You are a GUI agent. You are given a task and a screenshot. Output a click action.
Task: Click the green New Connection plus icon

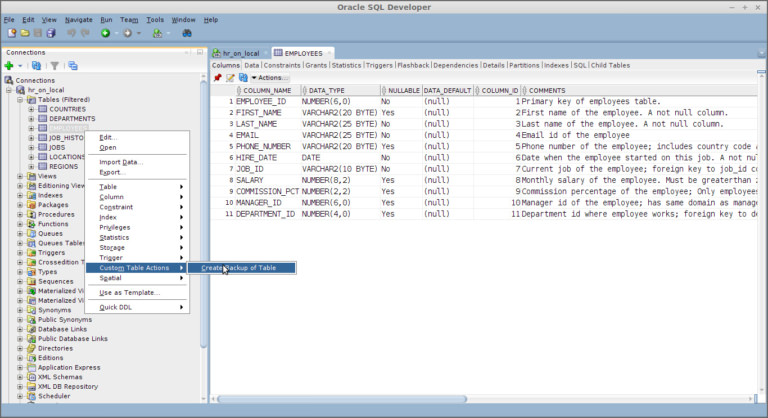coord(8,66)
